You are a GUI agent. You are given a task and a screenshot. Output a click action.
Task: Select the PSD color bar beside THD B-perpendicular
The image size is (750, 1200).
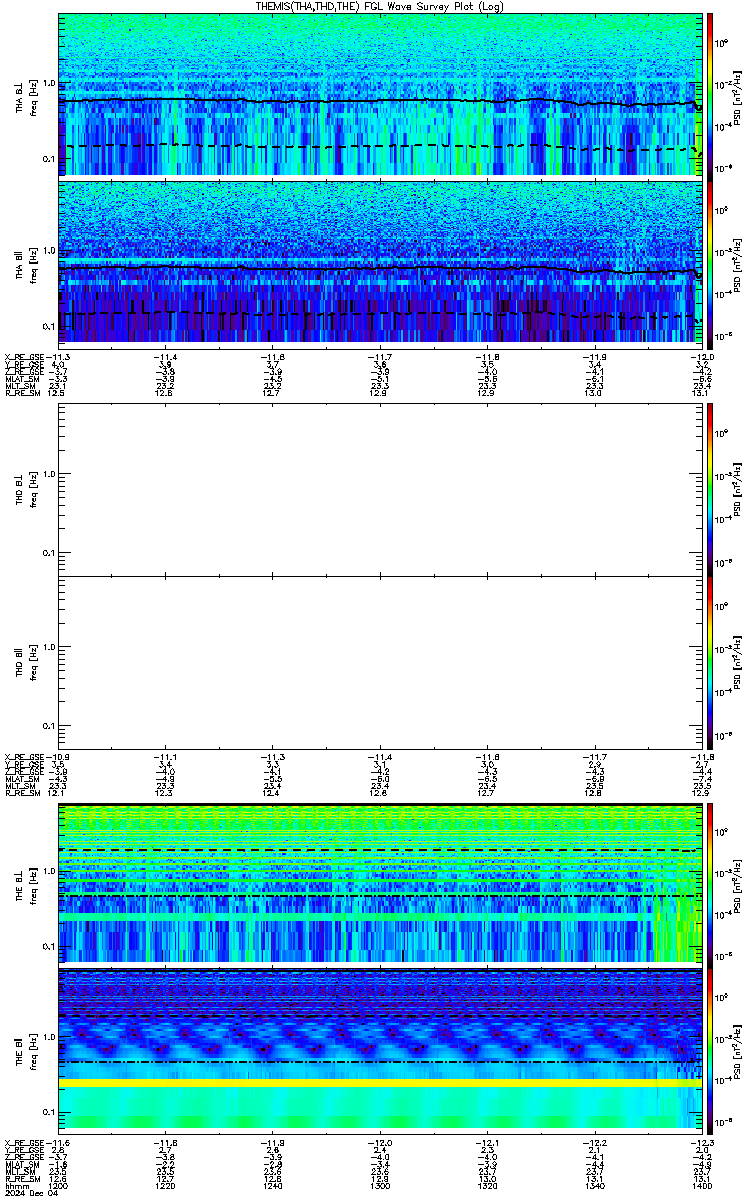[710, 488]
